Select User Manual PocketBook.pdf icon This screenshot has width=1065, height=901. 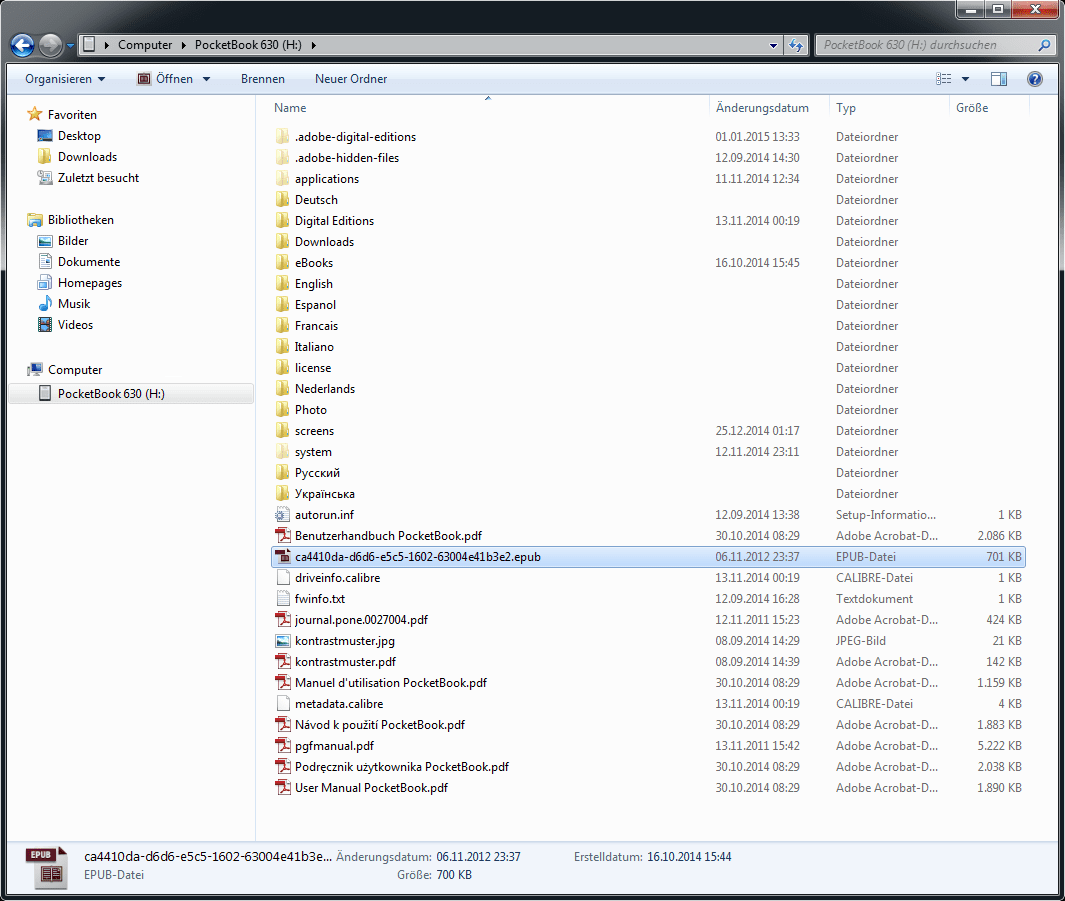(283, 788)
